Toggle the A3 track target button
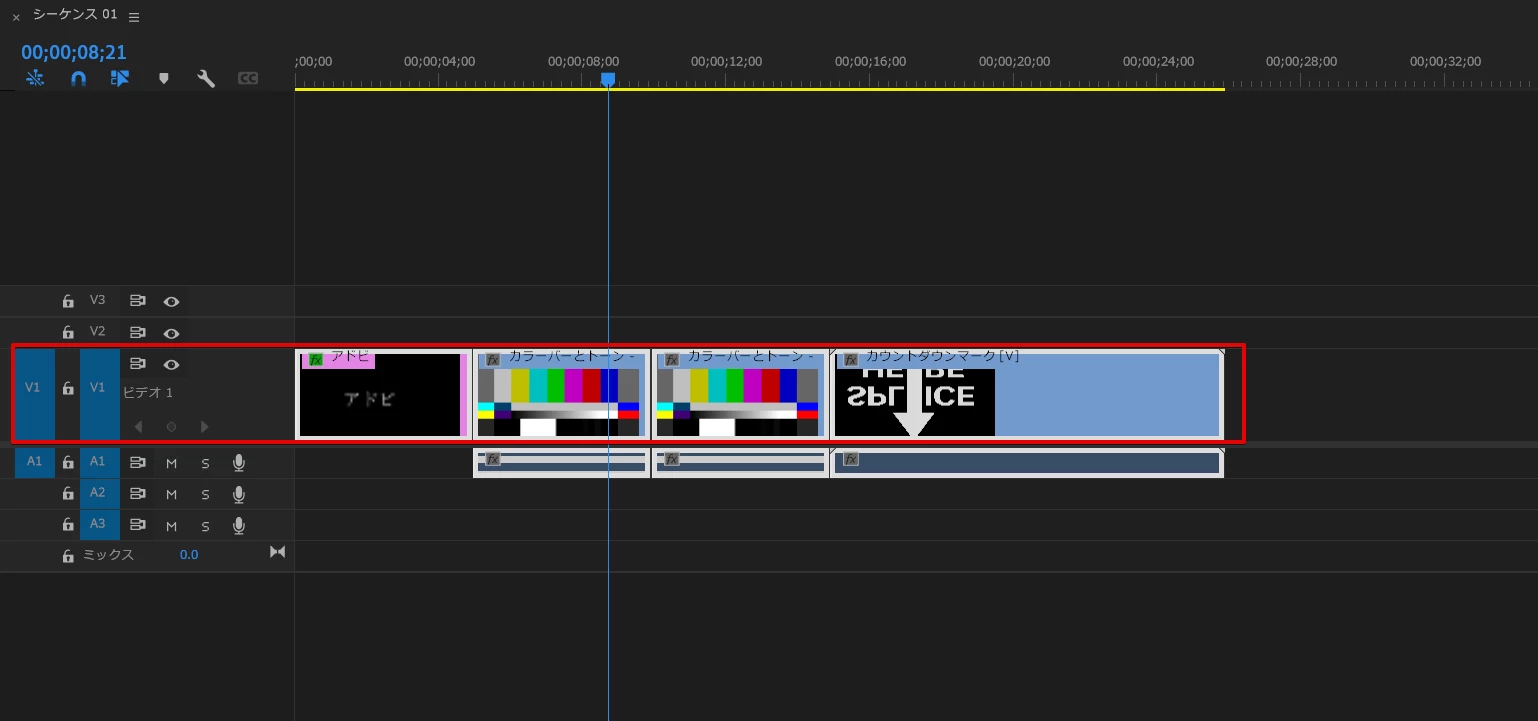The image size is (1538, 721). point(99,525)
